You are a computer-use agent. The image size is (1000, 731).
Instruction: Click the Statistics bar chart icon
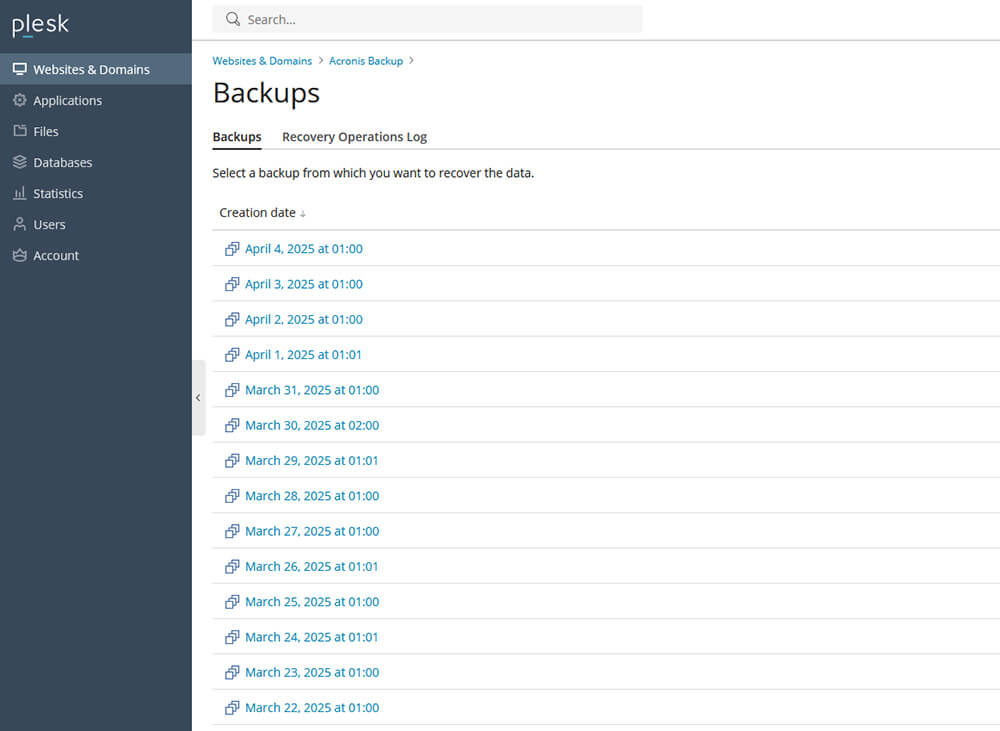coord(20,193)
